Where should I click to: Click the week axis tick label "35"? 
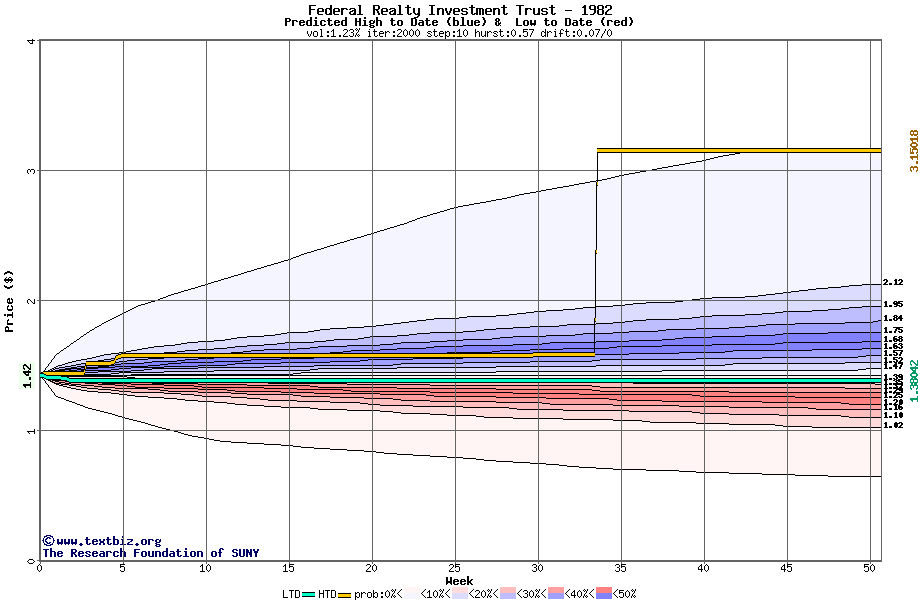pos(621,568)
